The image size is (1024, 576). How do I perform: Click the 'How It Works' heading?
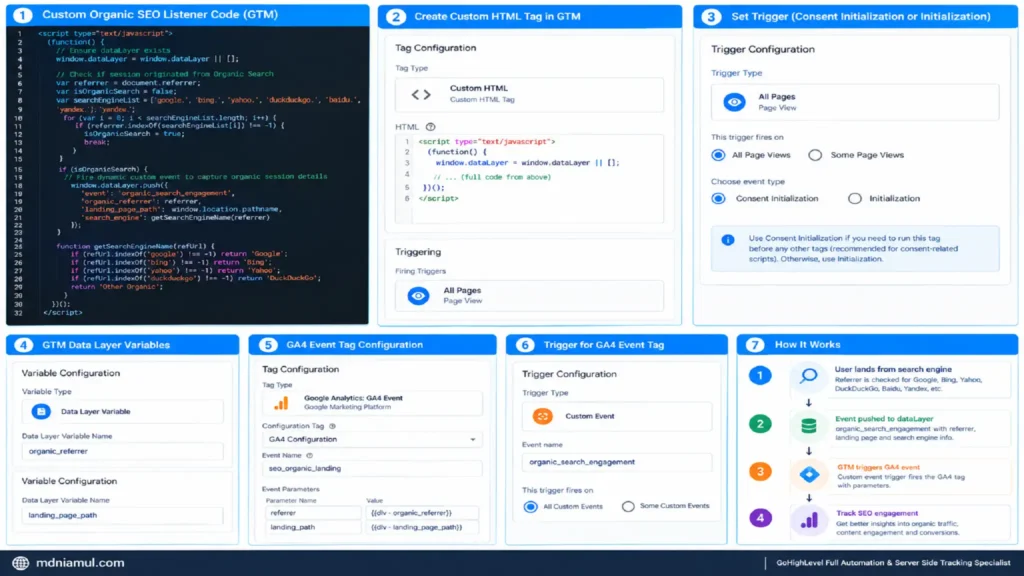(x=807, y=345)
